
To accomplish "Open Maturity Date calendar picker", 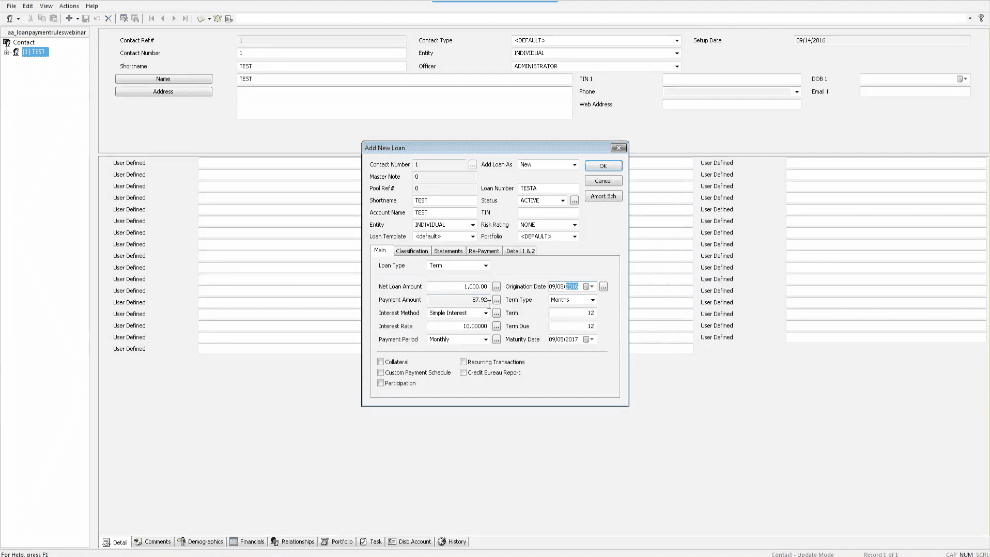I will pos(588,339).
